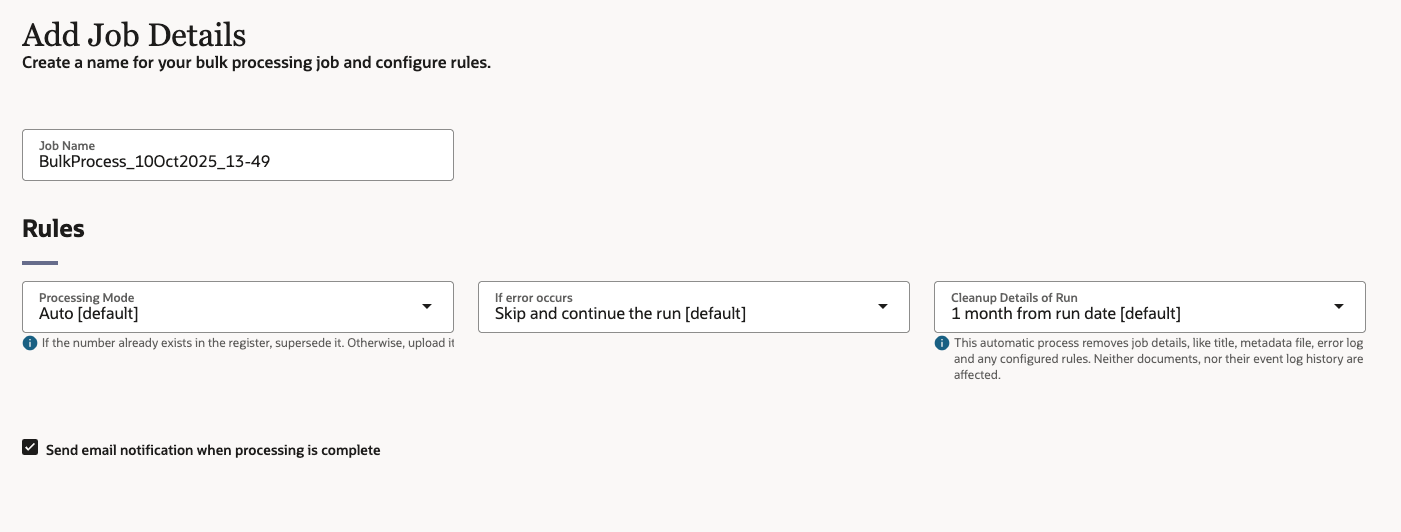1401x532 pixels.
Task: Click the Cleanup Details of Run label
Action: [x=1014, y=298]
